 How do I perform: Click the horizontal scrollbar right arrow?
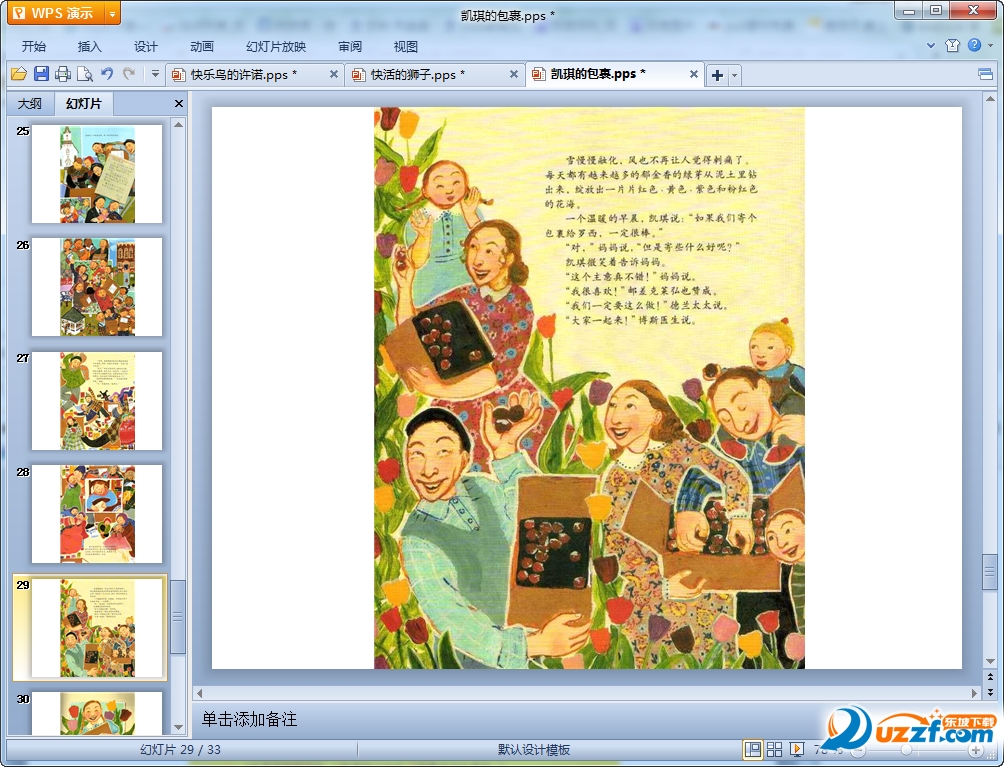[x=975, y=693]
